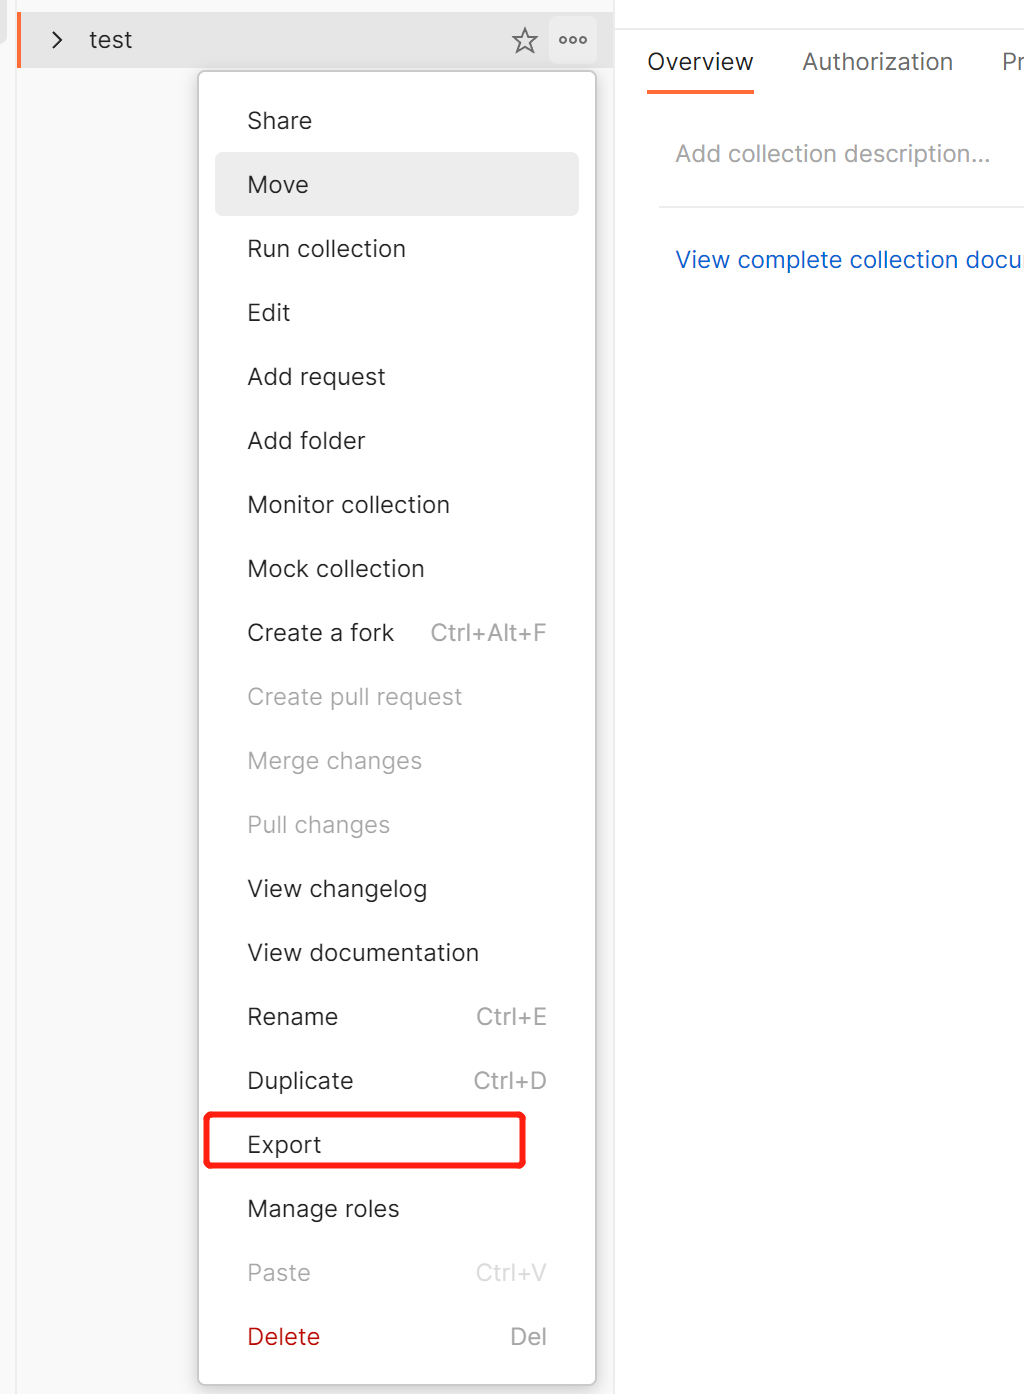Screen dimensions: 1024x1394
Task: Click Edit in the context menu
Action: pyautogui.click(x=269, y=313)
